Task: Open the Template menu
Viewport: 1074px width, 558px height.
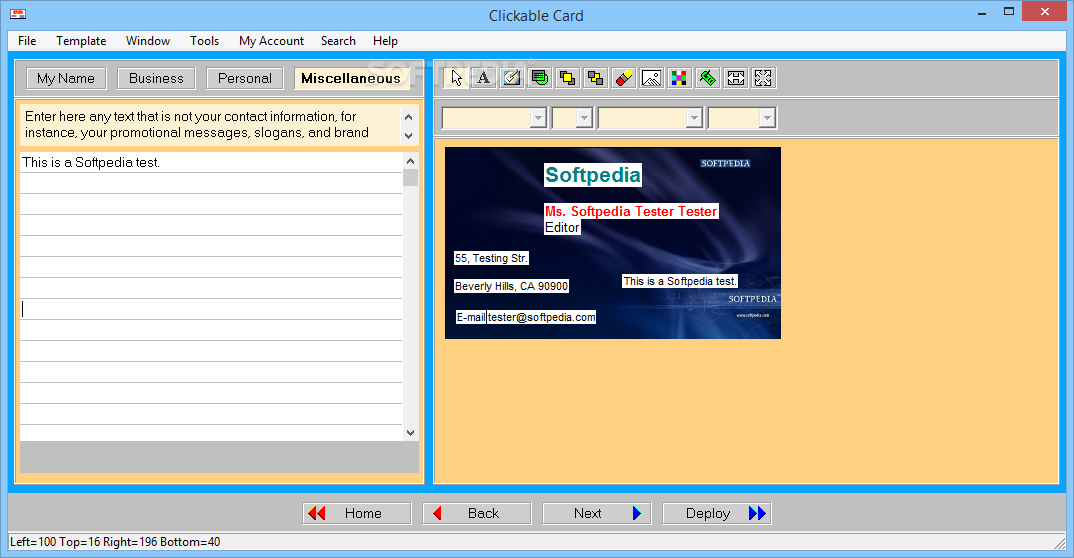Action: (x=81, y=41)
